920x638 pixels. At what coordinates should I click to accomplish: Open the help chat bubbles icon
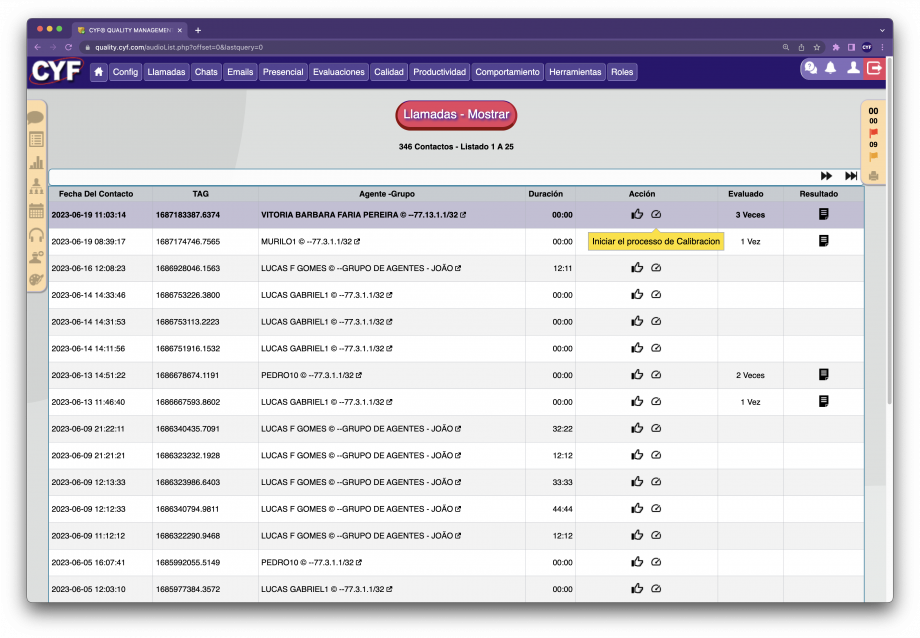(x=811, y=68)
